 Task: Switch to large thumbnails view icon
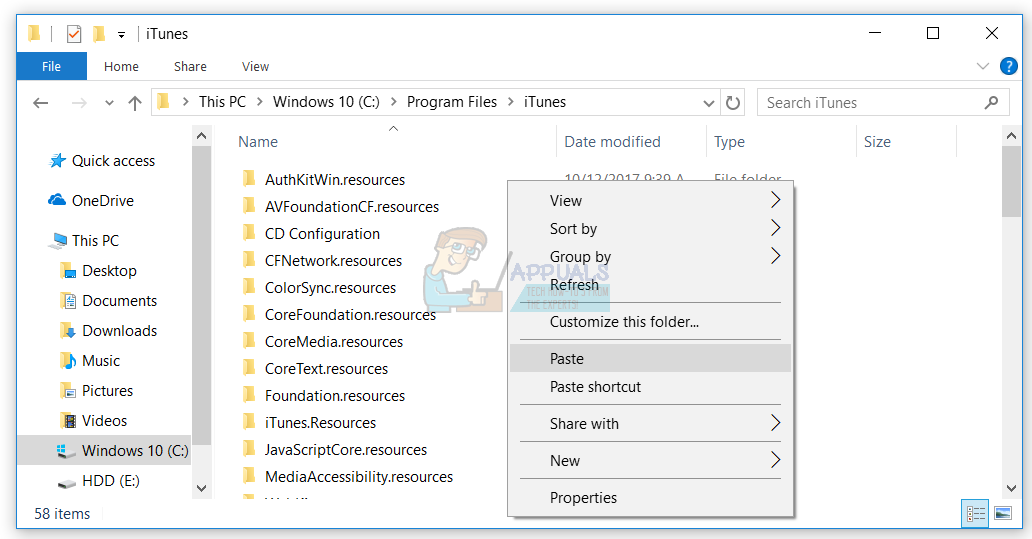pyautogui.click(x=1002, y=513)
